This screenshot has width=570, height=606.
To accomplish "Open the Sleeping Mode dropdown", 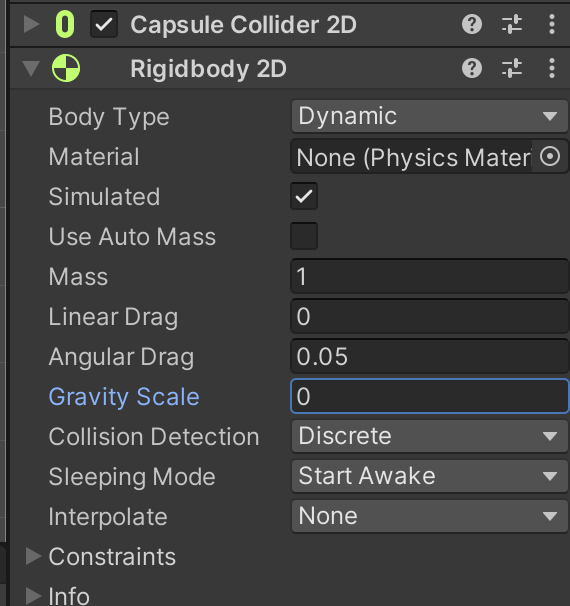I will pos(429,476).
